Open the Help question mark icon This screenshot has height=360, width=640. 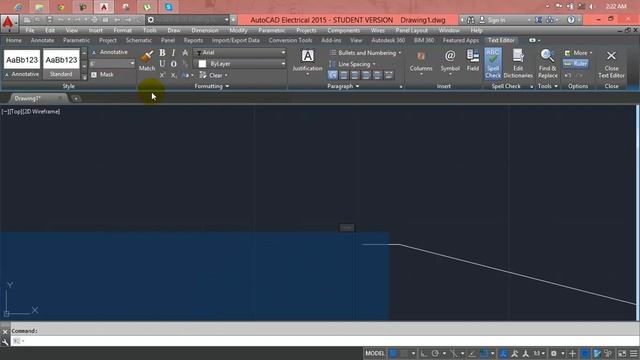pyautogui.click(x=571, y=20)
